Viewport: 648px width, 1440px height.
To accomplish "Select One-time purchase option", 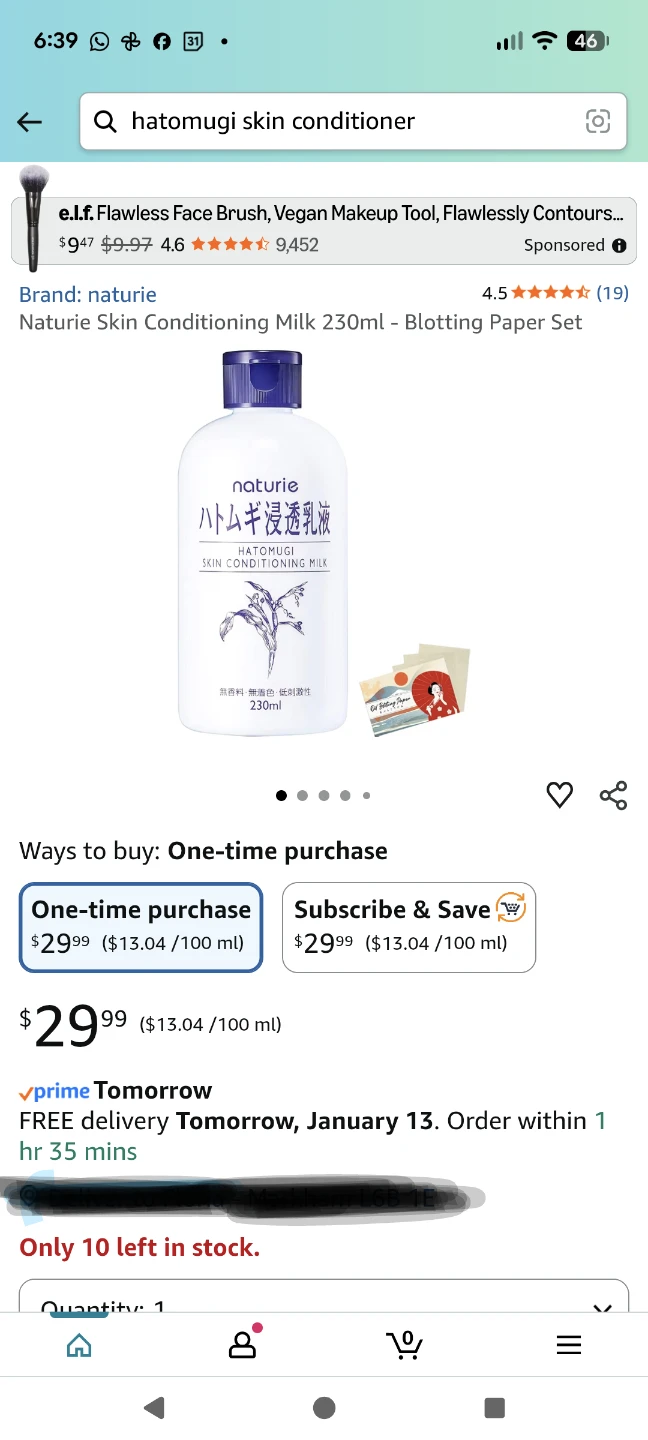I will [141, 927].
